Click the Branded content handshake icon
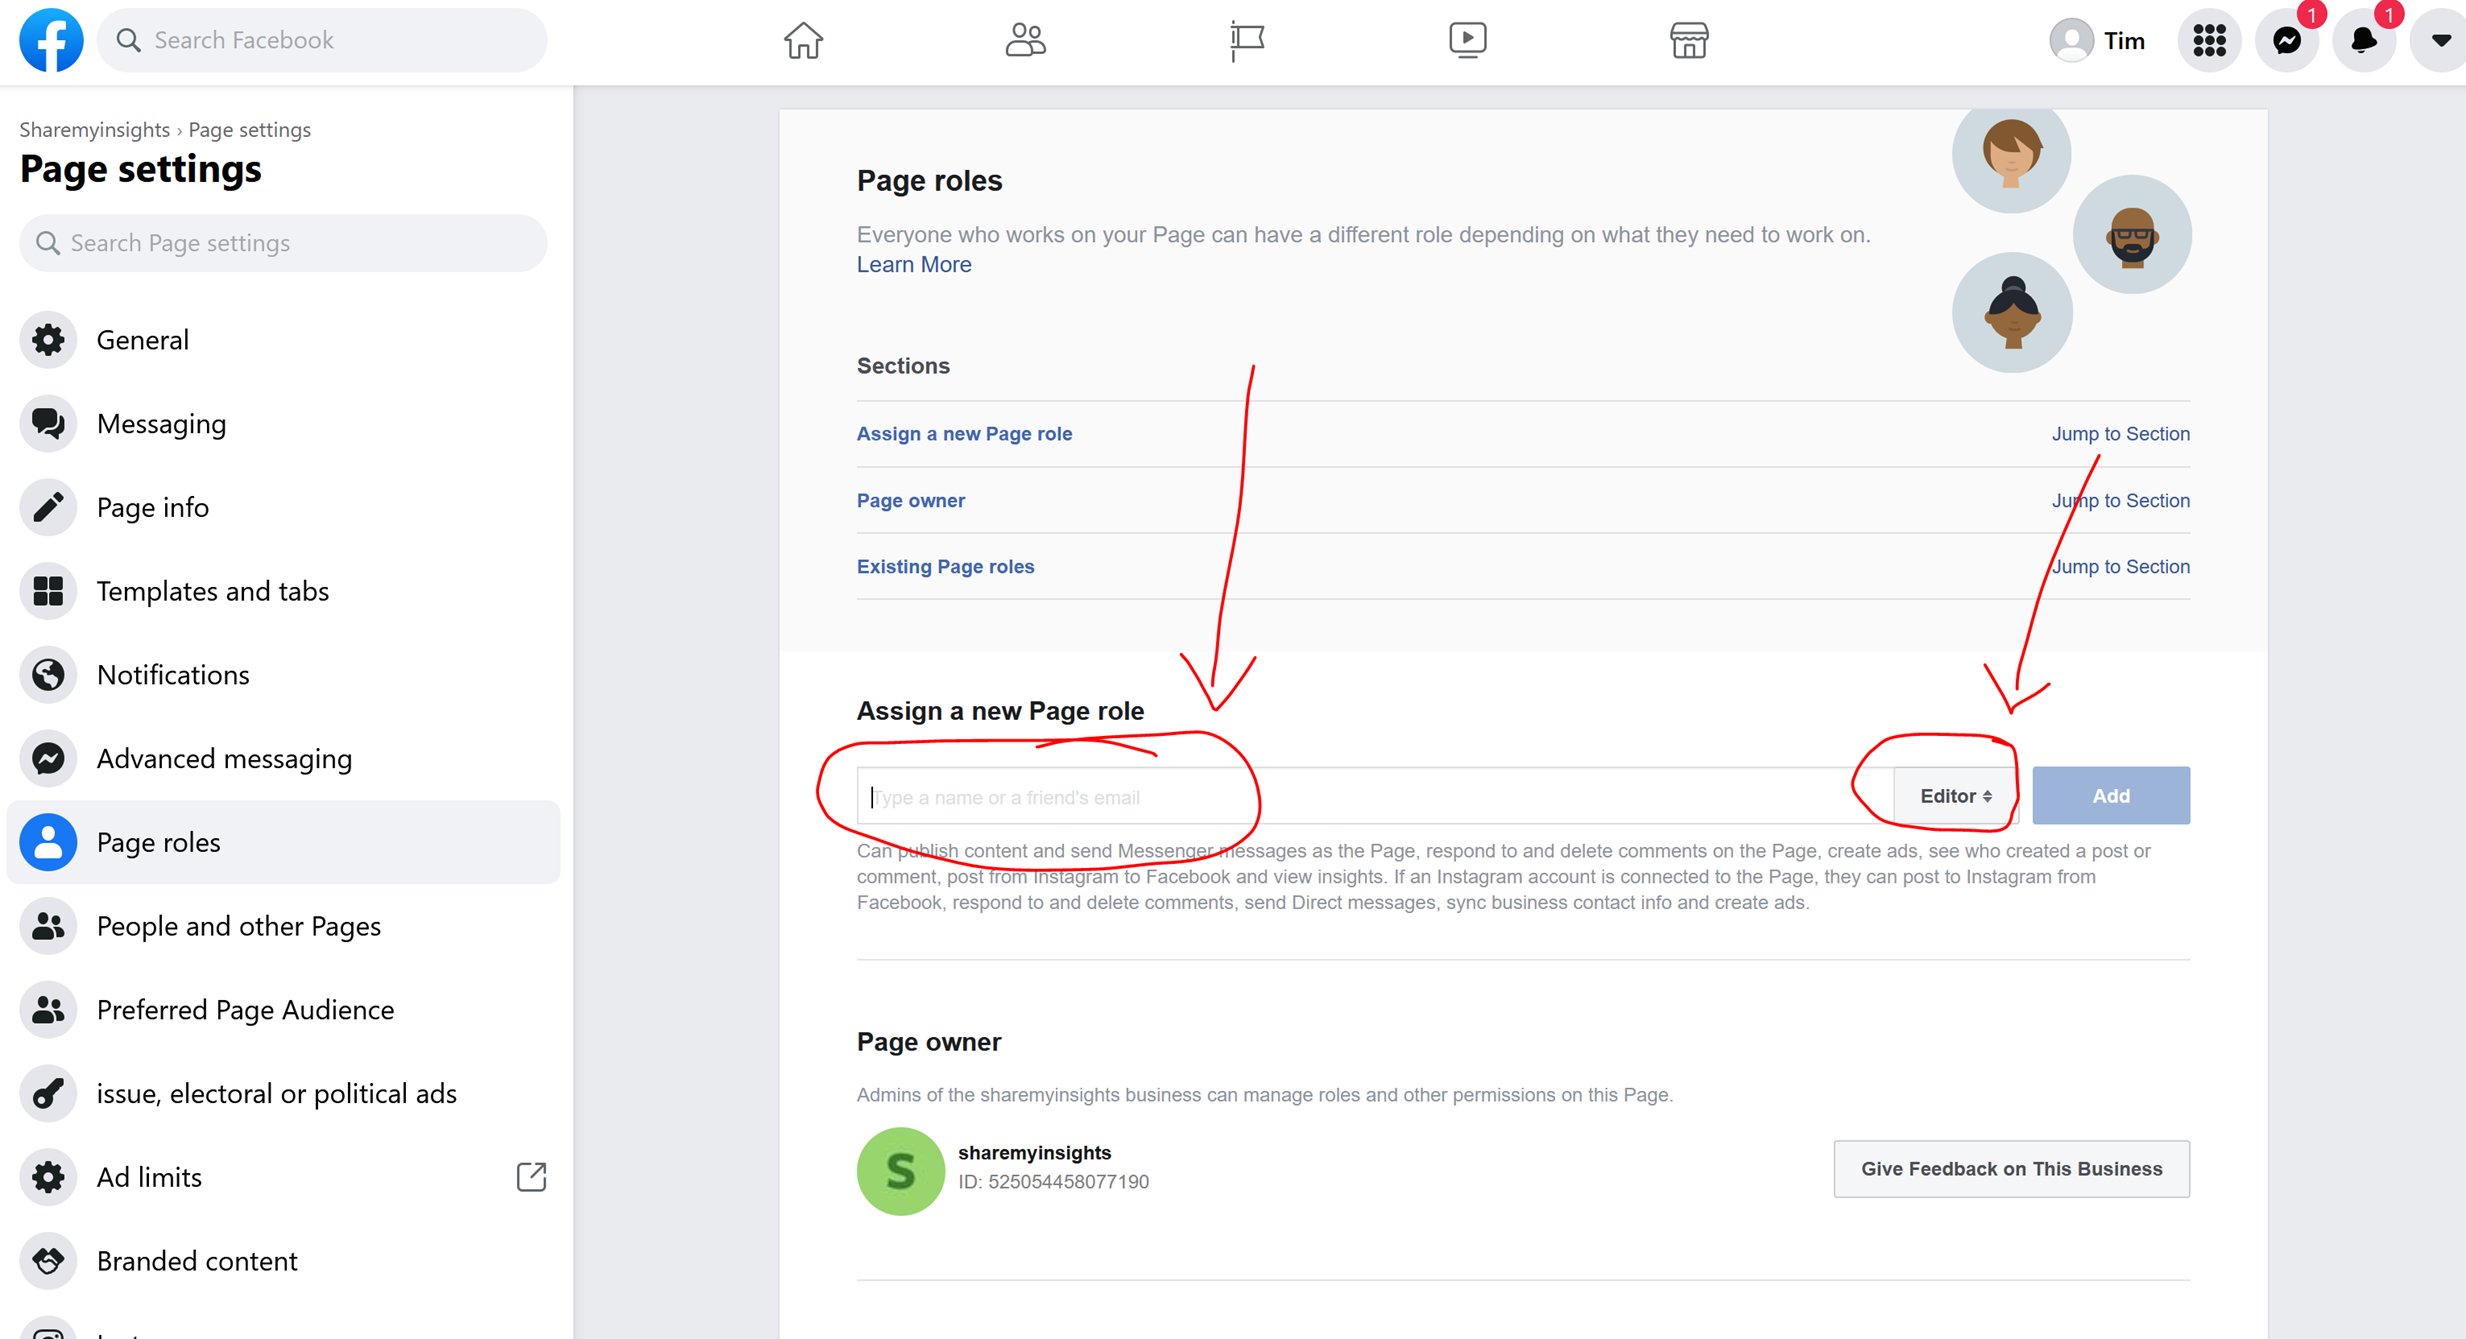Image resolution: width=2466 pixels, height=1339 pixels. (x=48, y=1261)
